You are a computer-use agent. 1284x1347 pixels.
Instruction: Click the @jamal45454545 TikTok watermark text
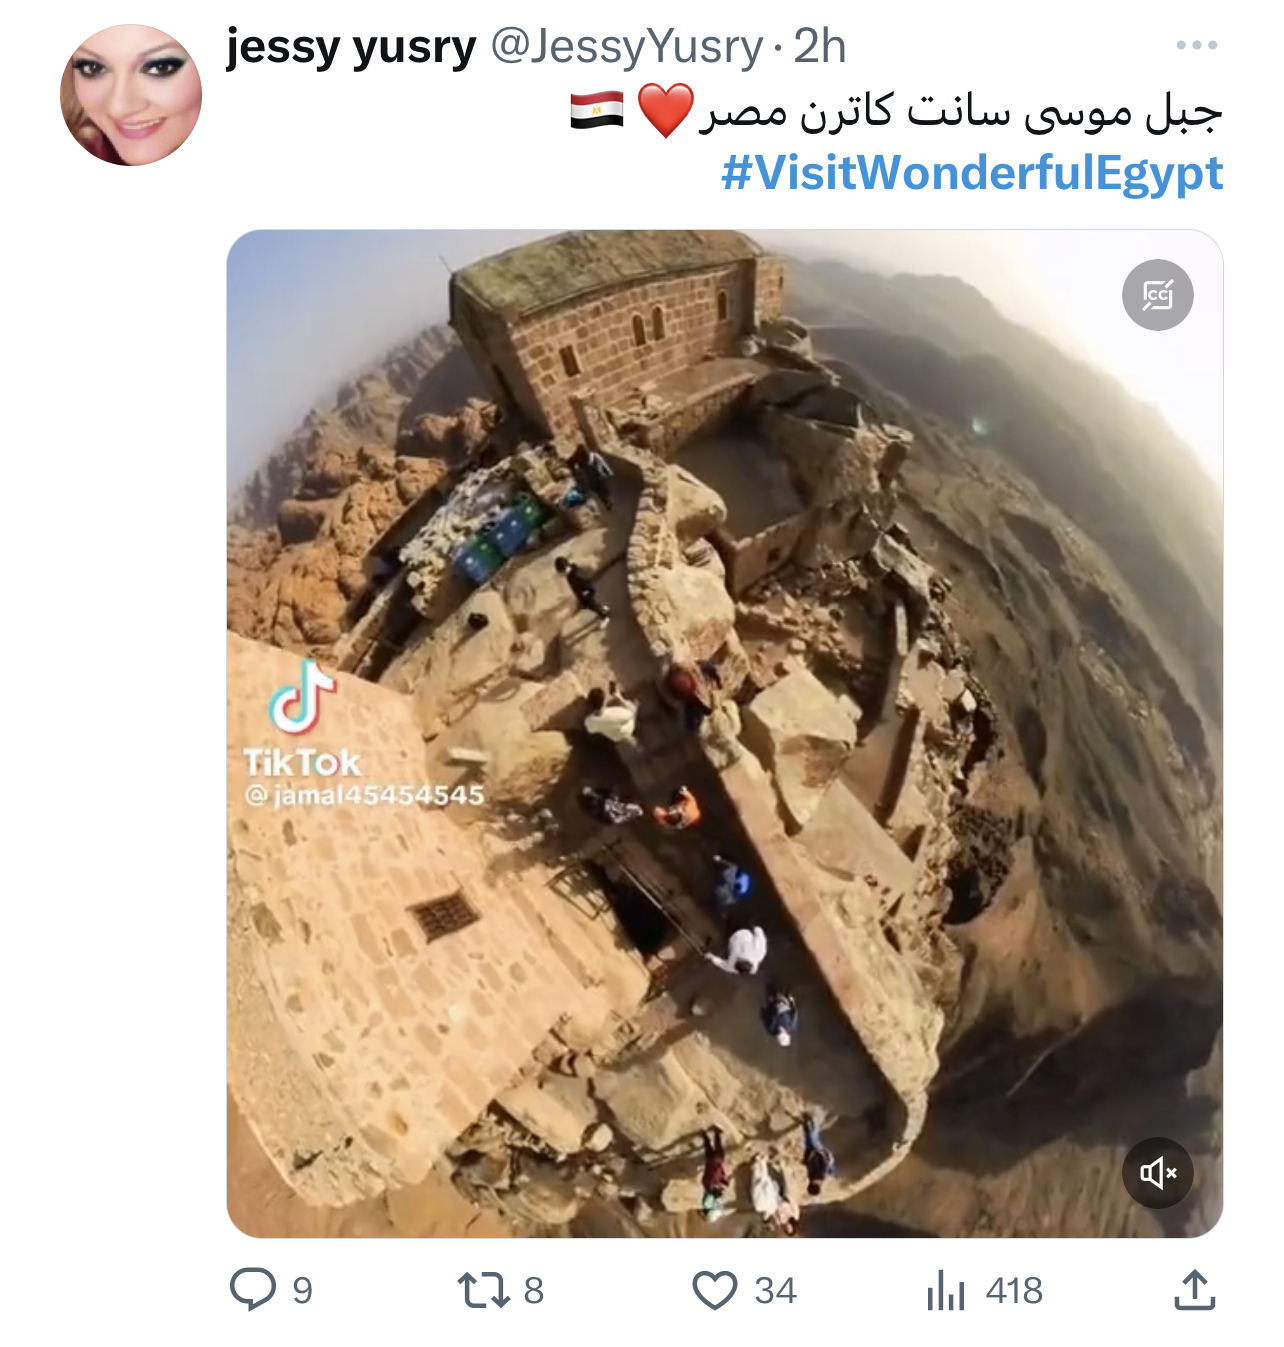[x=364, y=795]
